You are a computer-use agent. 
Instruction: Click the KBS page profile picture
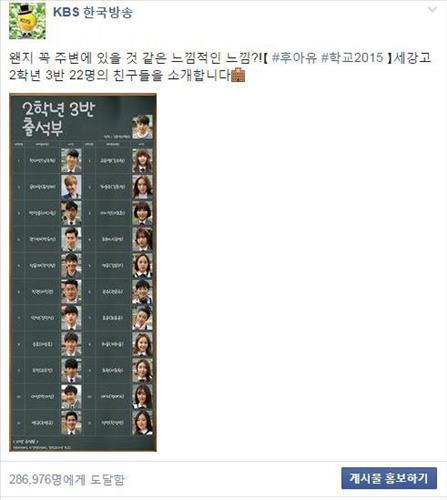click(27, 21)
